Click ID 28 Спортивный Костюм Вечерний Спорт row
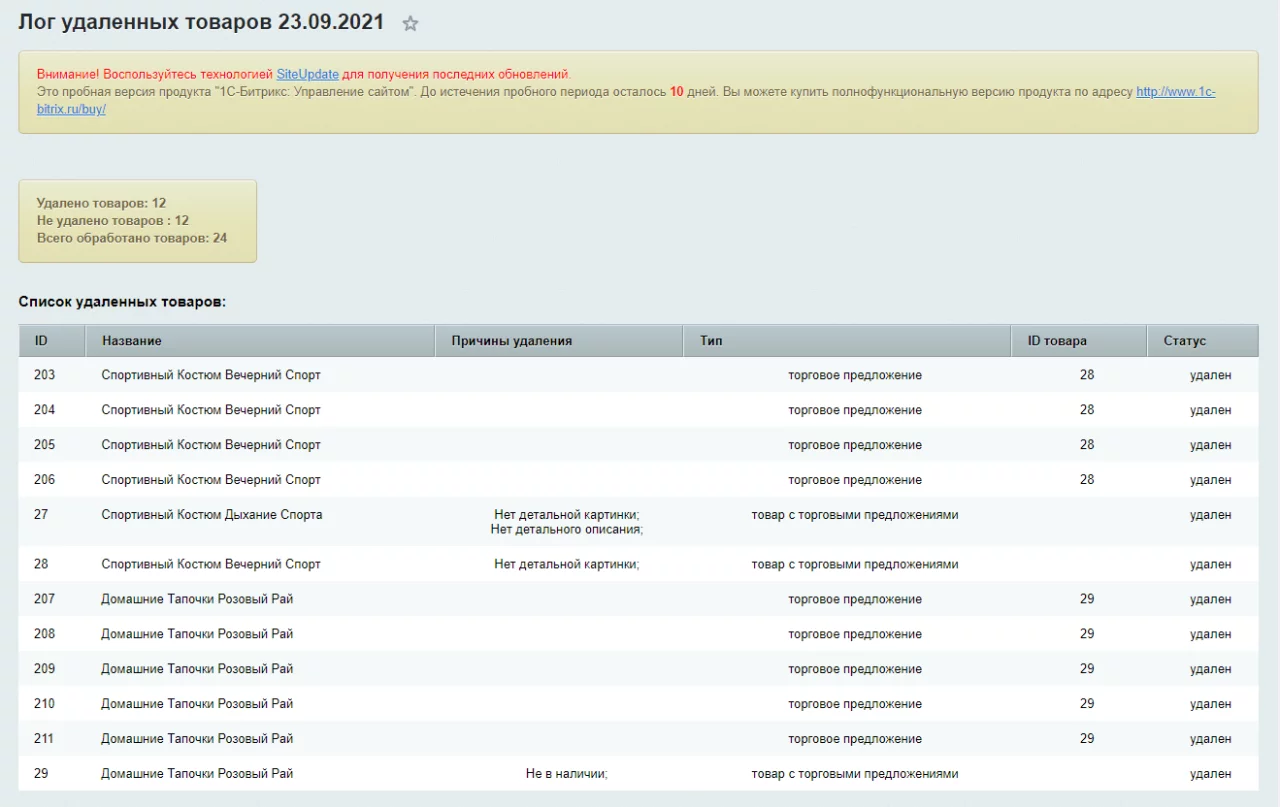The width and height of the screenshot is (1280, 807). click(211, 564)
